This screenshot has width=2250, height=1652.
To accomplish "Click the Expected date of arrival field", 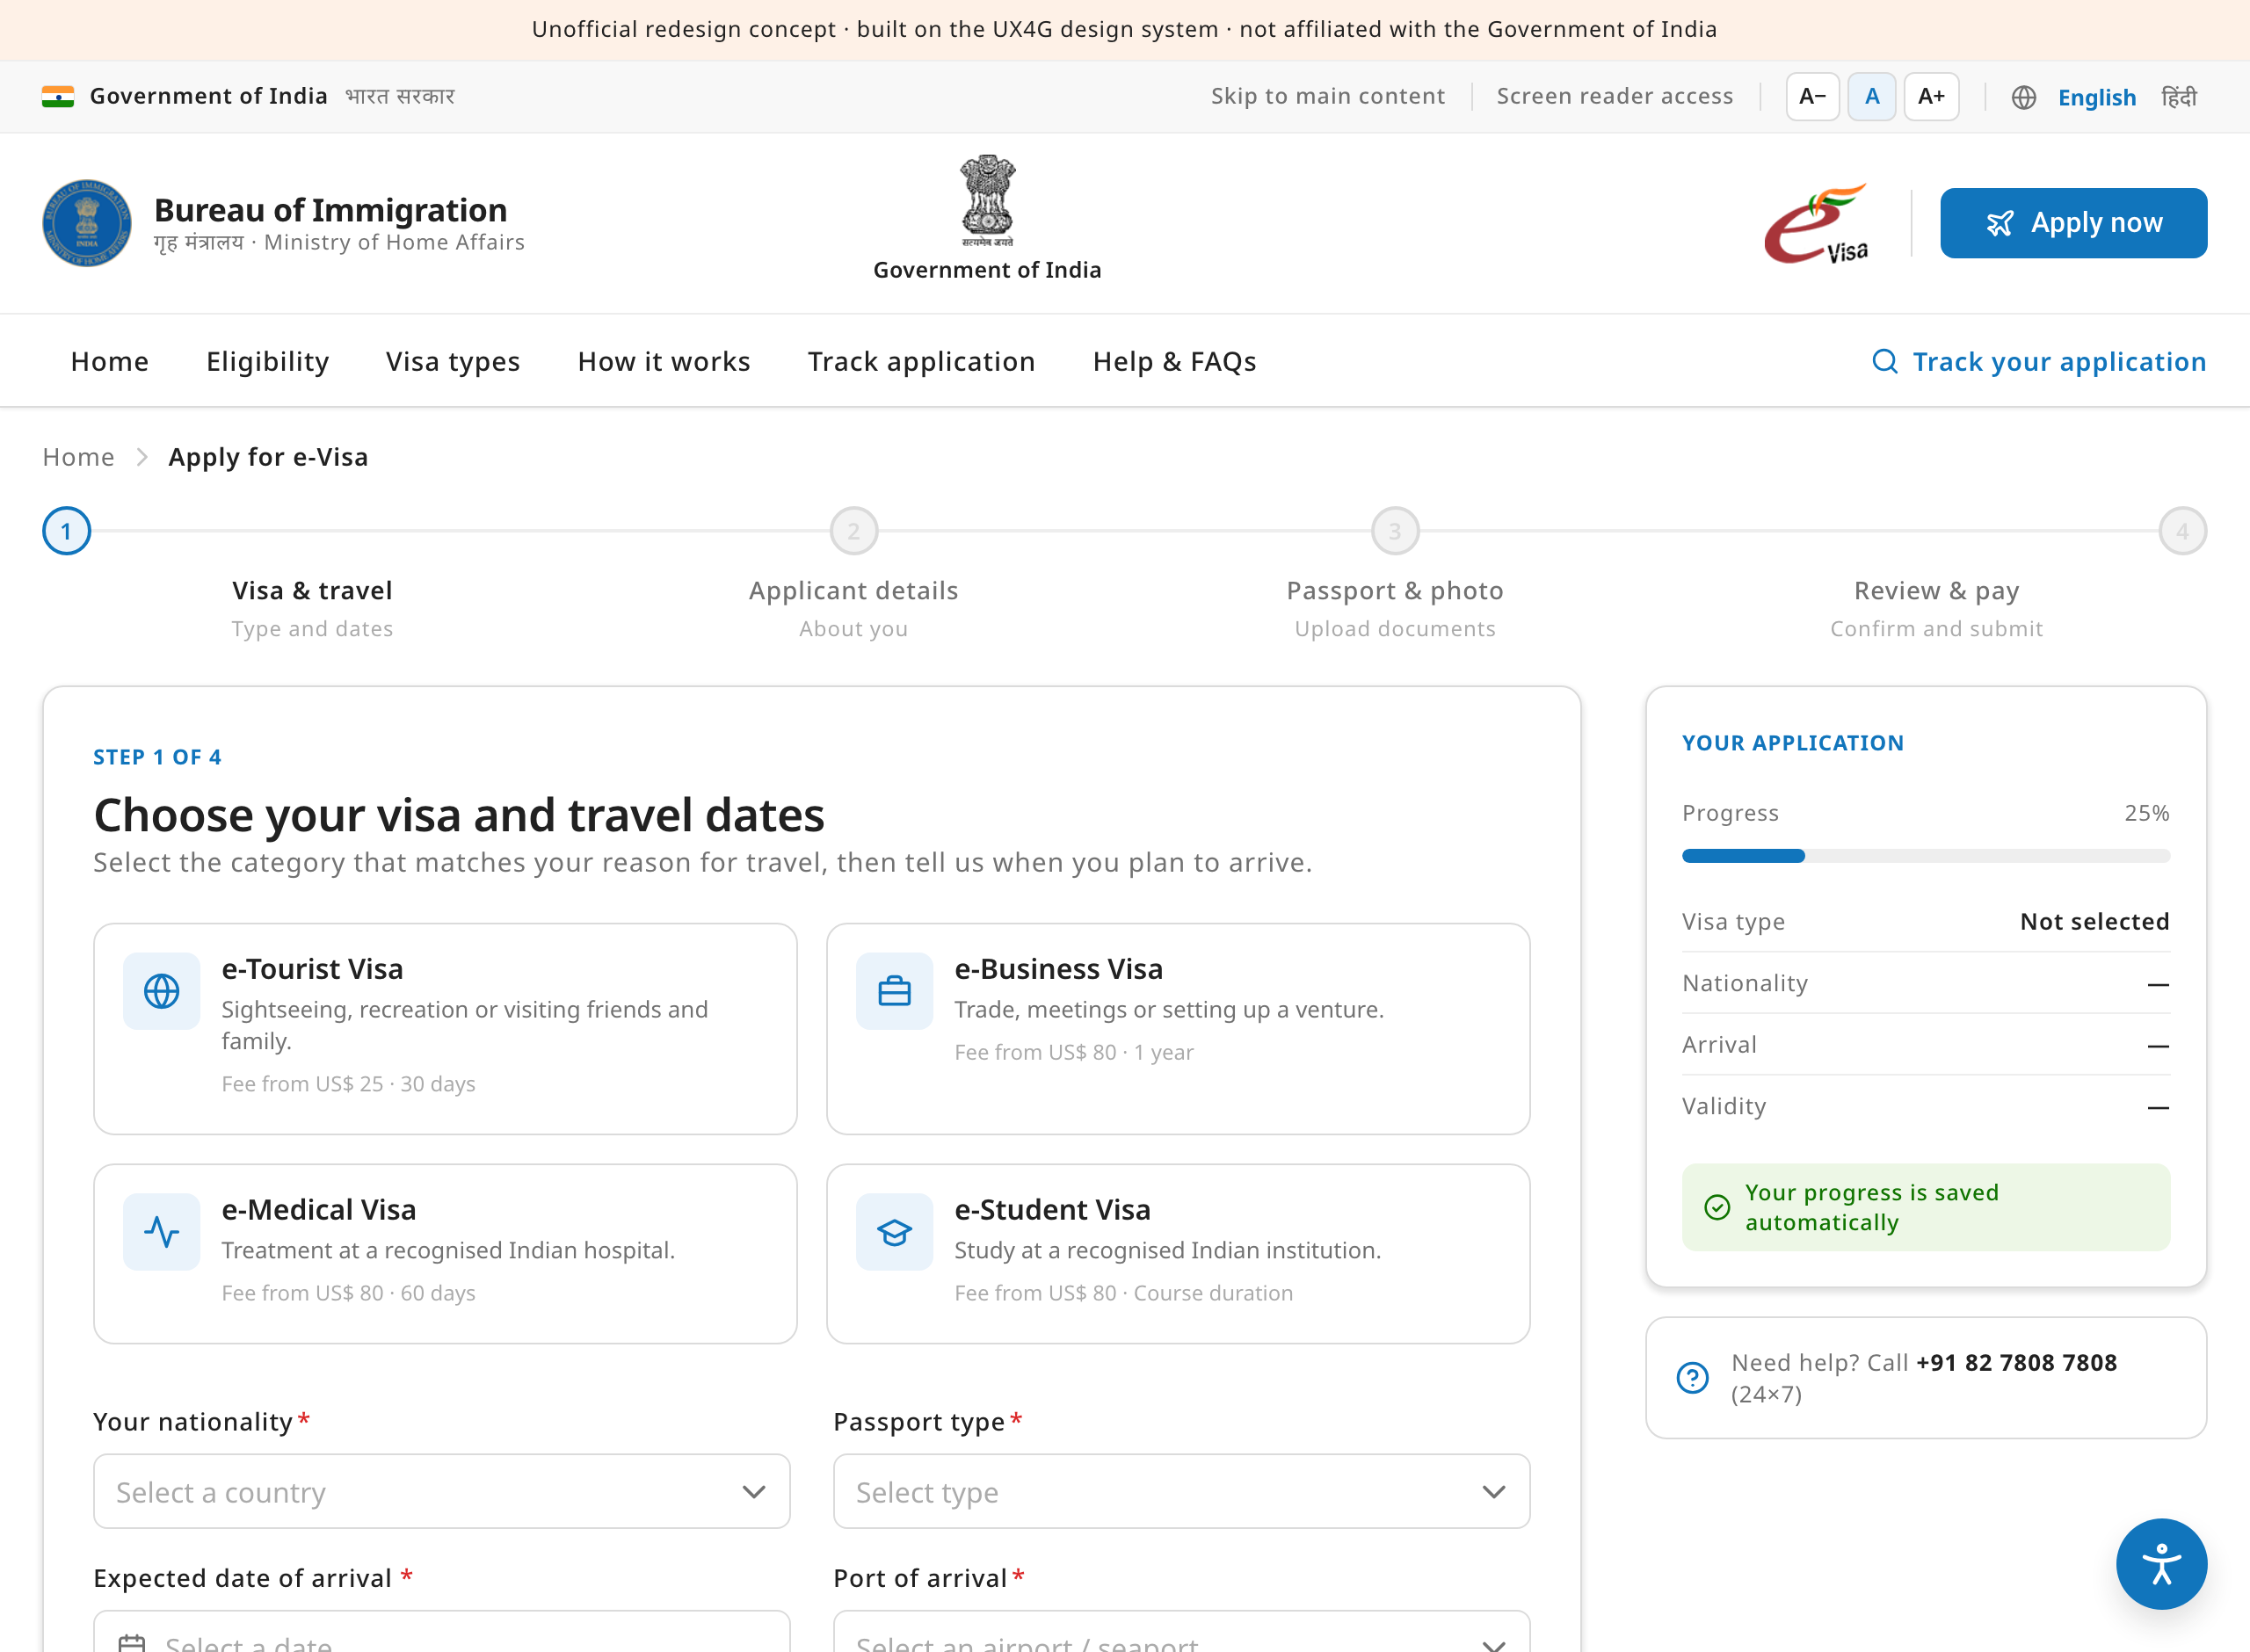I will (x=441, y=1633).
